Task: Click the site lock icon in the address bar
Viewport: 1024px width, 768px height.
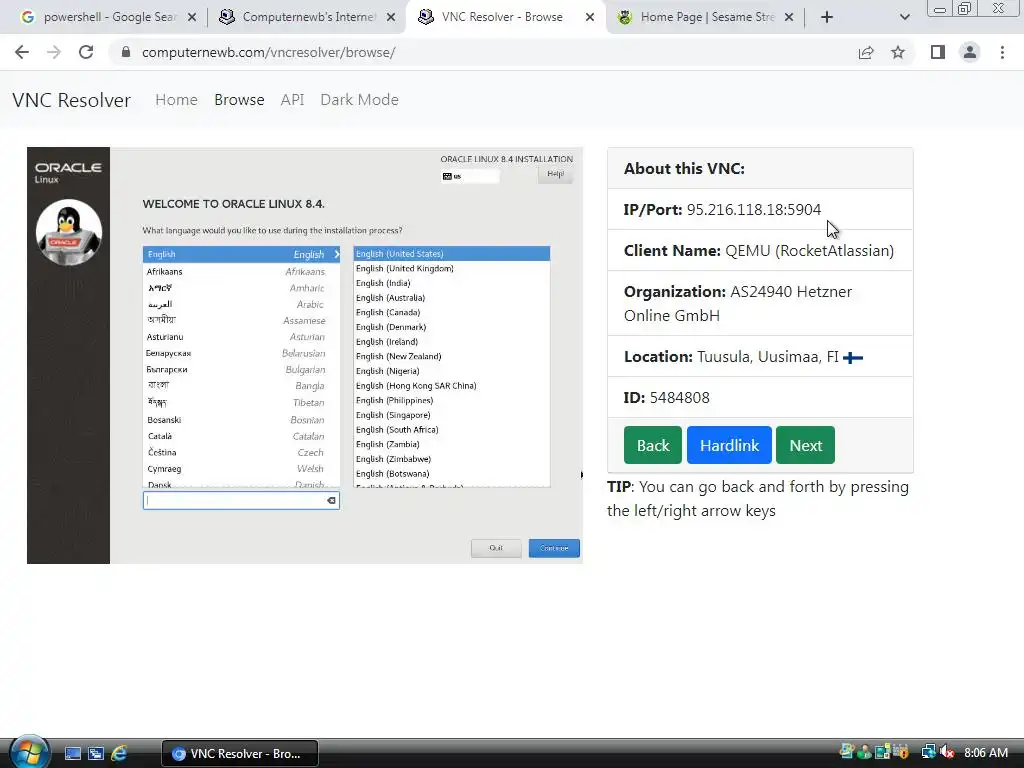Action: coord(126,52)
